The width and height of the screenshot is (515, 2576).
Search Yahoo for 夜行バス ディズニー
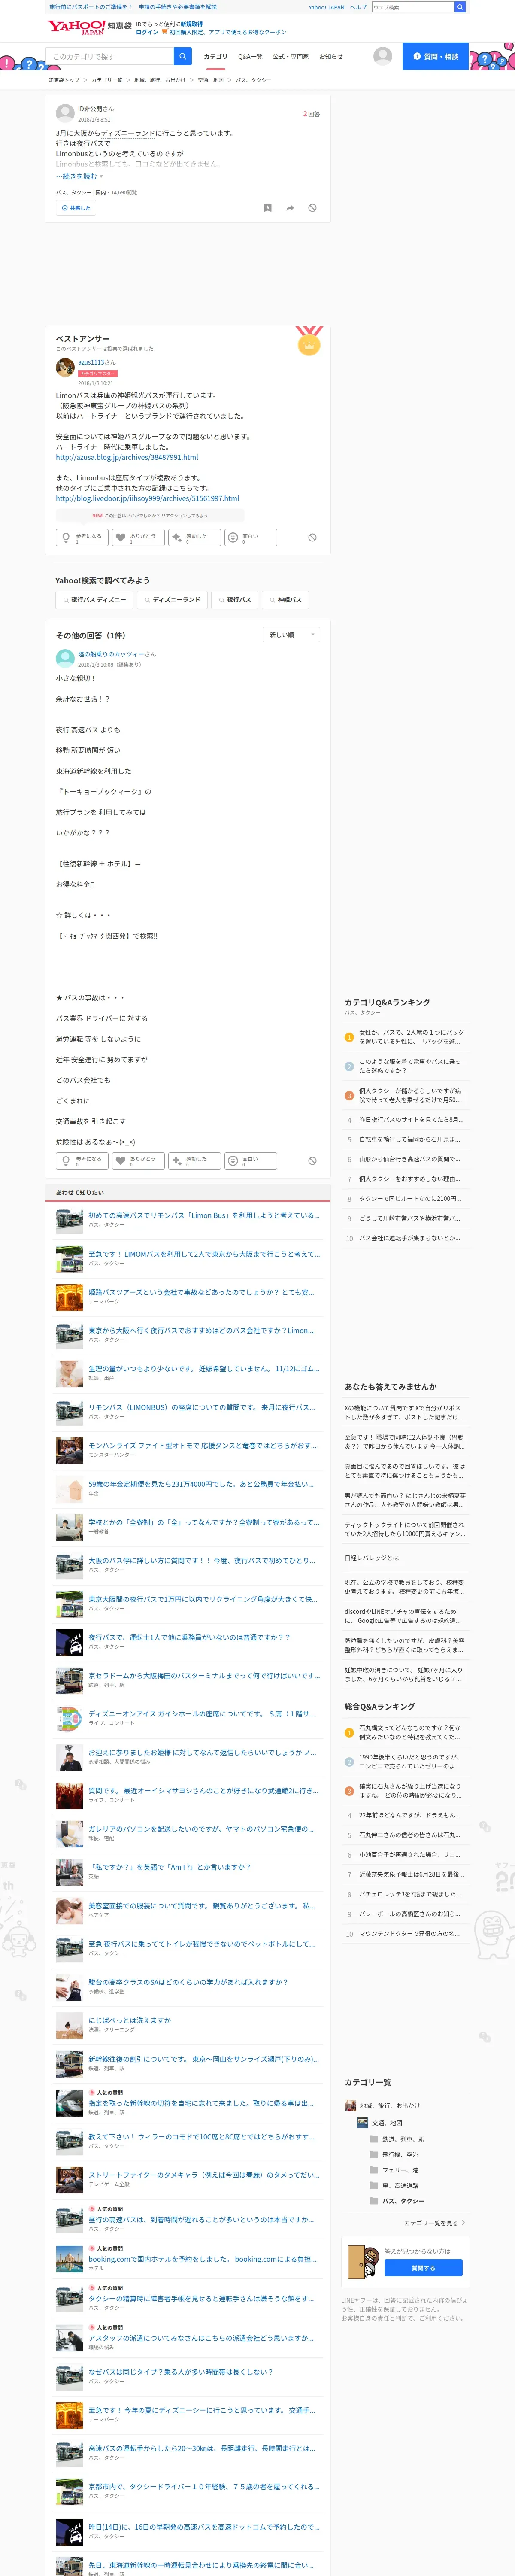point(93,600)
